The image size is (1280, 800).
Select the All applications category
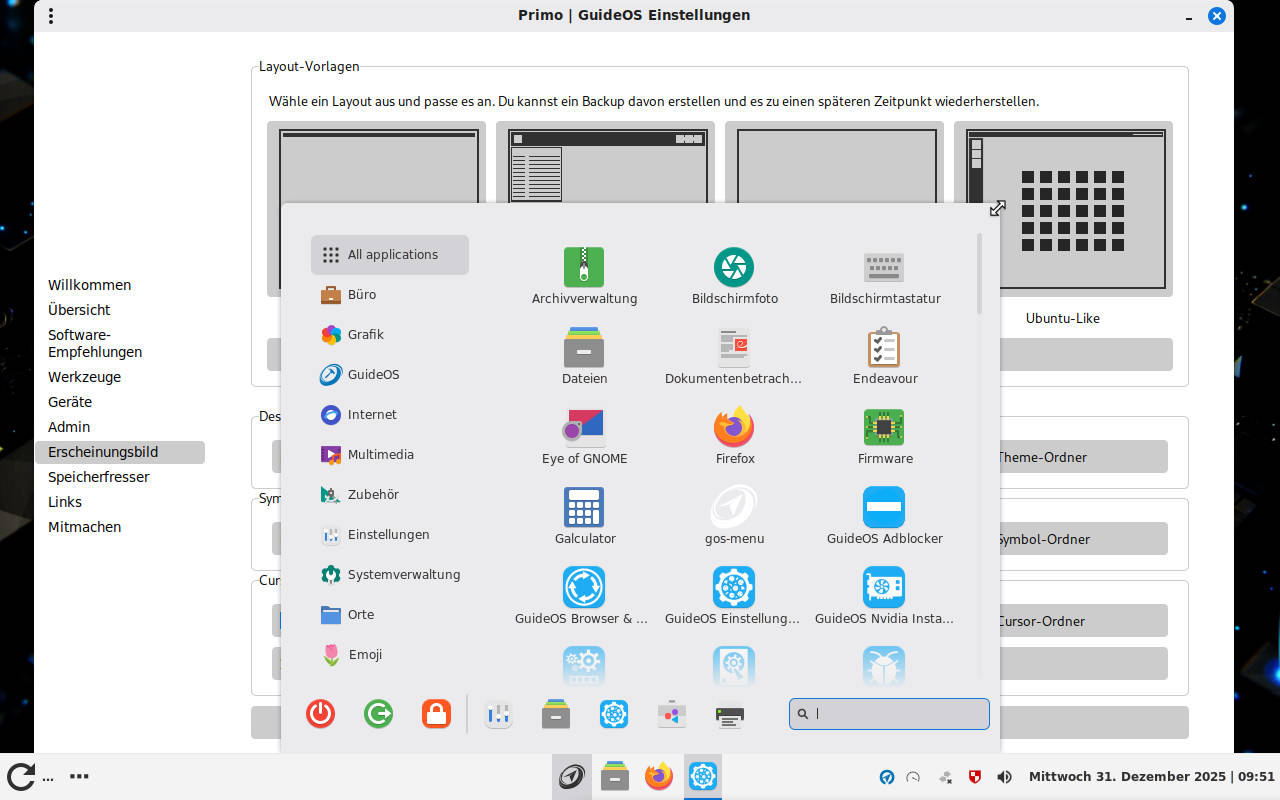tap(390, 255)
